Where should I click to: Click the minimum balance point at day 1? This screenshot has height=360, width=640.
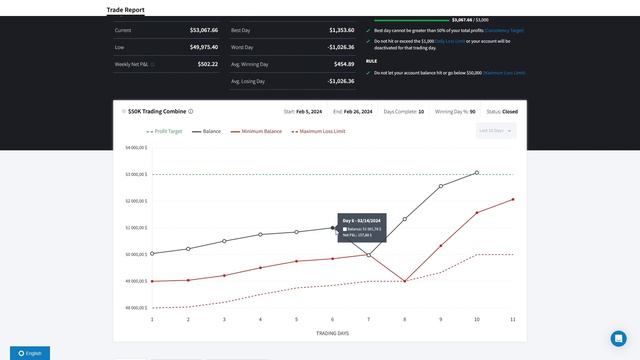point(152,281)
